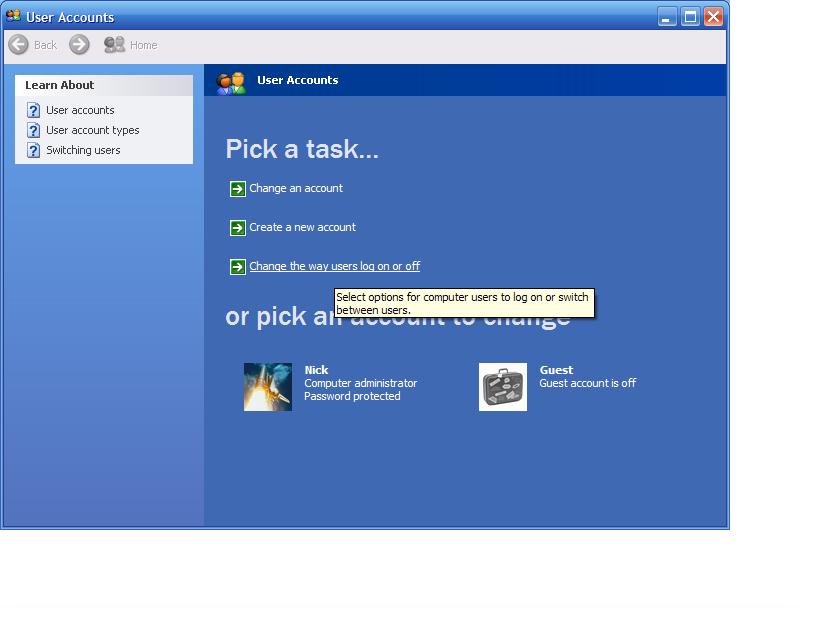
Task: Click the Back navigation arrow
Action: click(20, 45)
